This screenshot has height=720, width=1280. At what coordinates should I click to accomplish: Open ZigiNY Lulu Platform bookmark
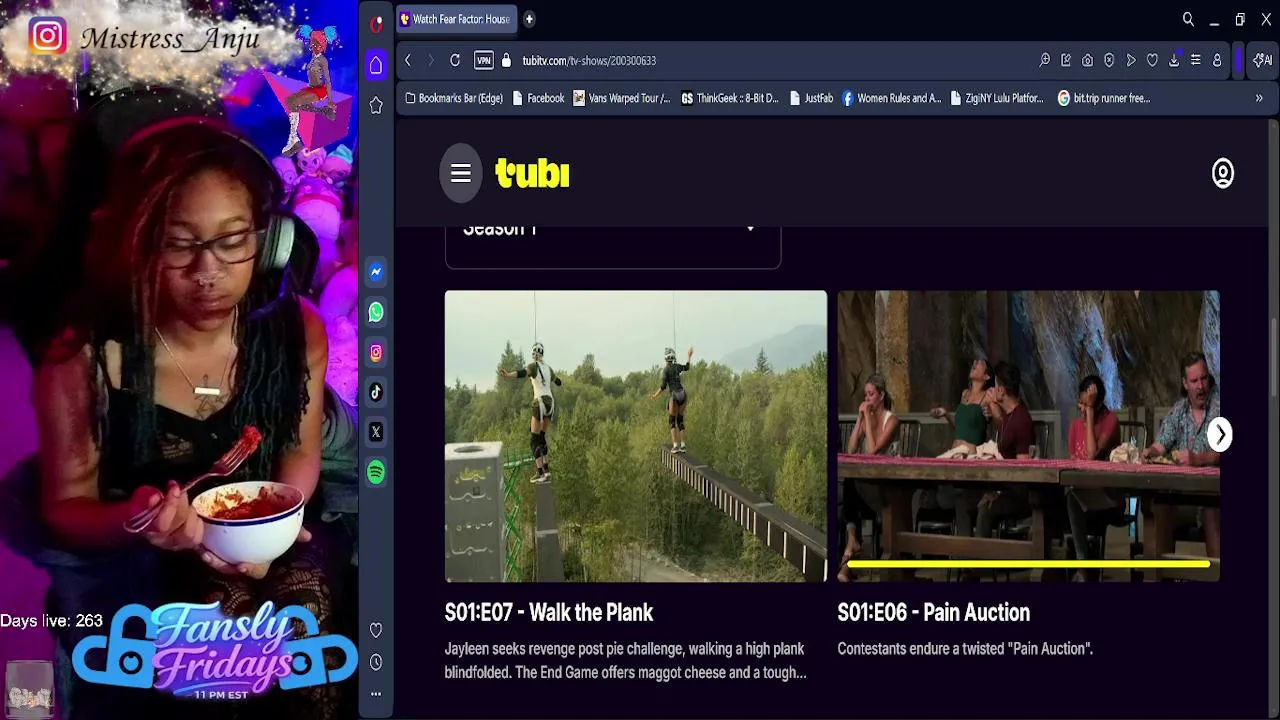996,98
